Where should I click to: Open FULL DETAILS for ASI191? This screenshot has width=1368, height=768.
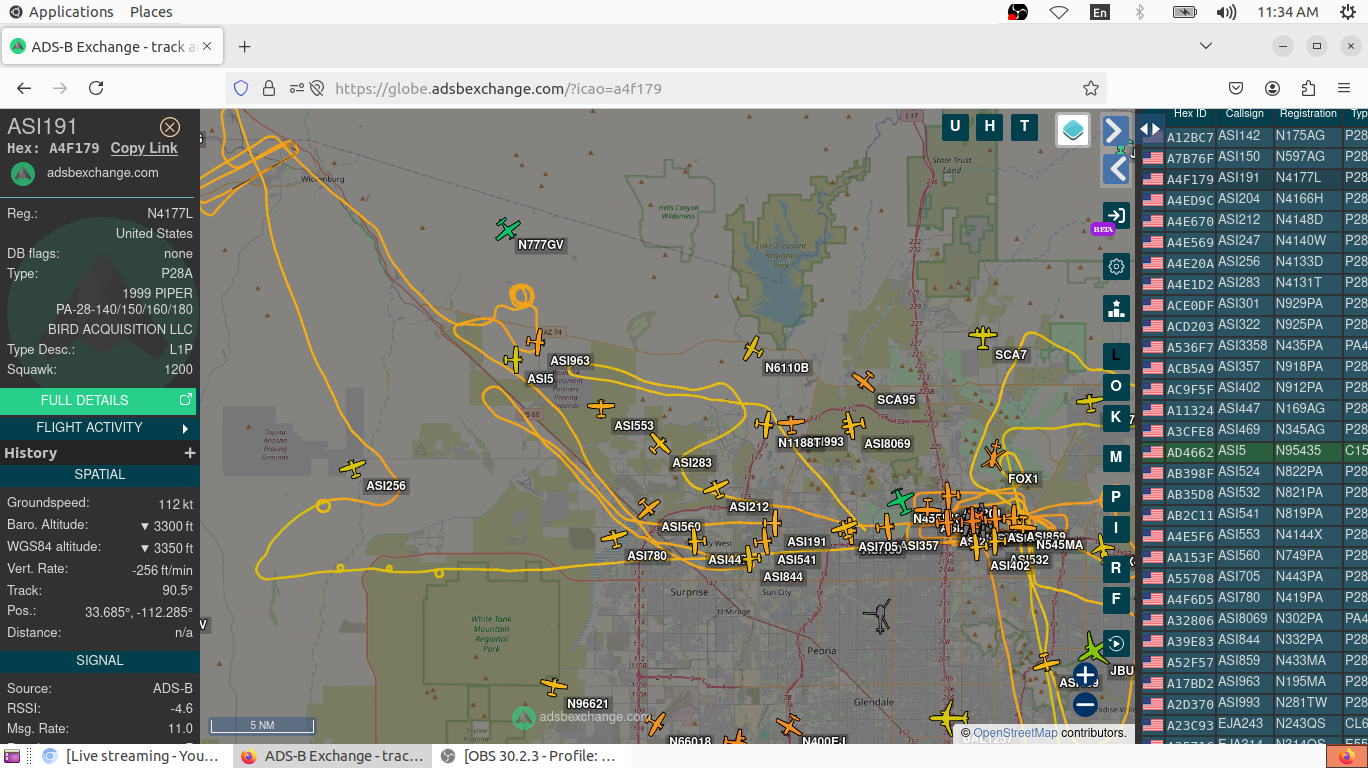(98, 401)
